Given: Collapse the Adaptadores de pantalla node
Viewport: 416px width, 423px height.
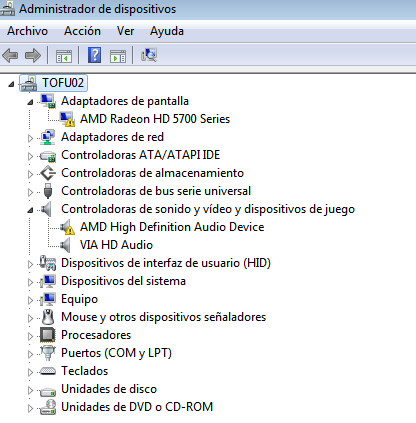Looking at the screenshot, I should tap(30, 102).
